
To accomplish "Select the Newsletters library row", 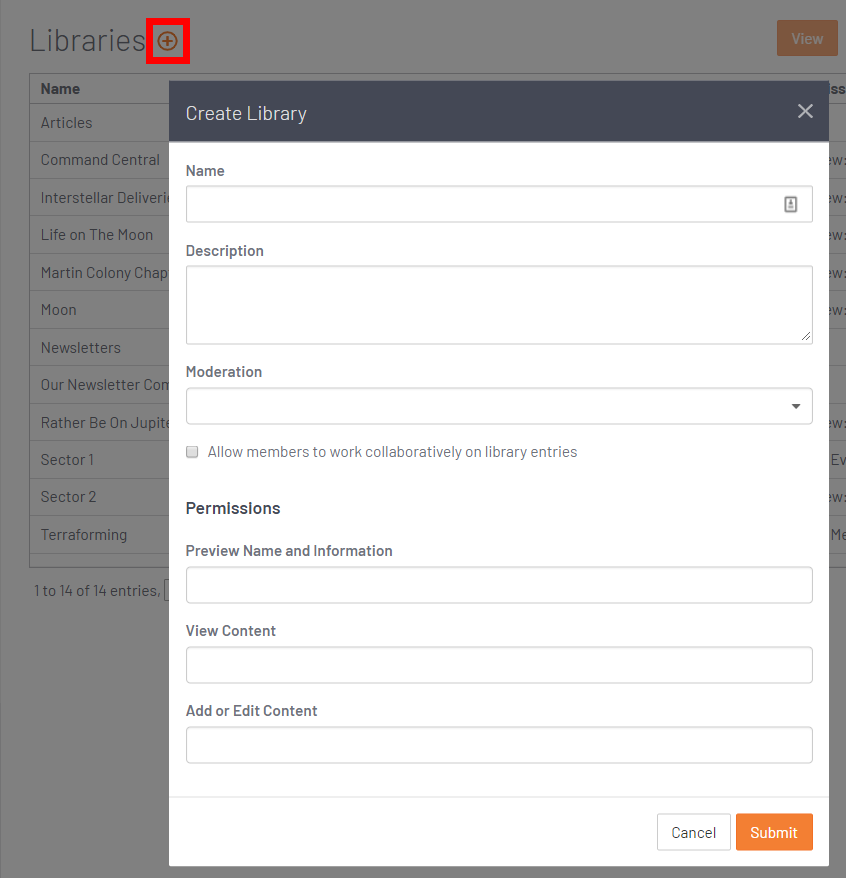I will click(81, 348).
